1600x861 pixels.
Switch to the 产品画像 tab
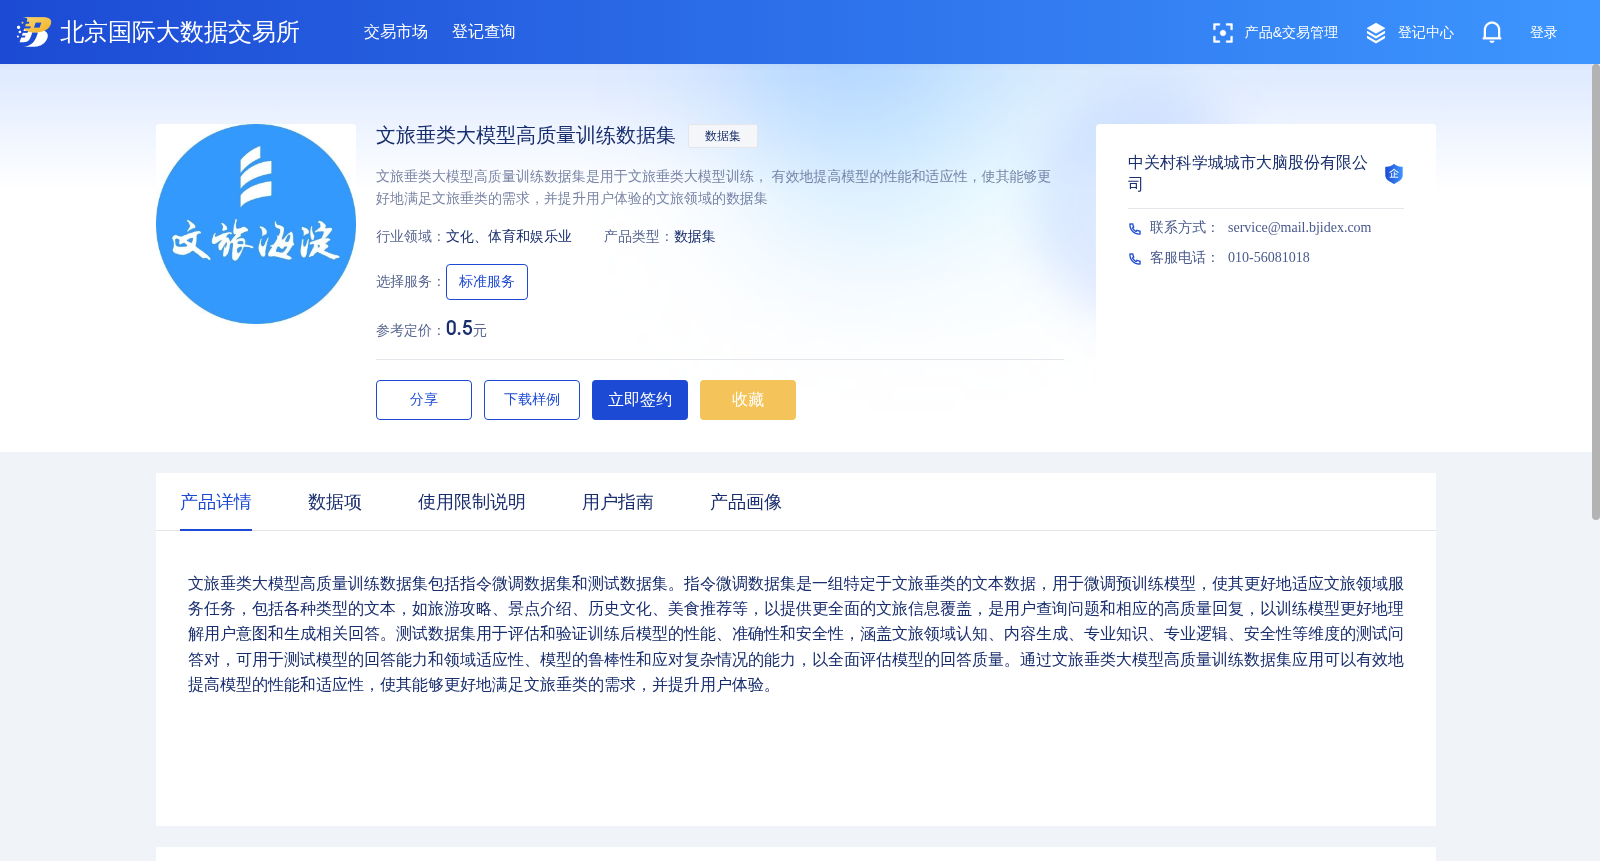pyautogui.click(x=746, y=502)
